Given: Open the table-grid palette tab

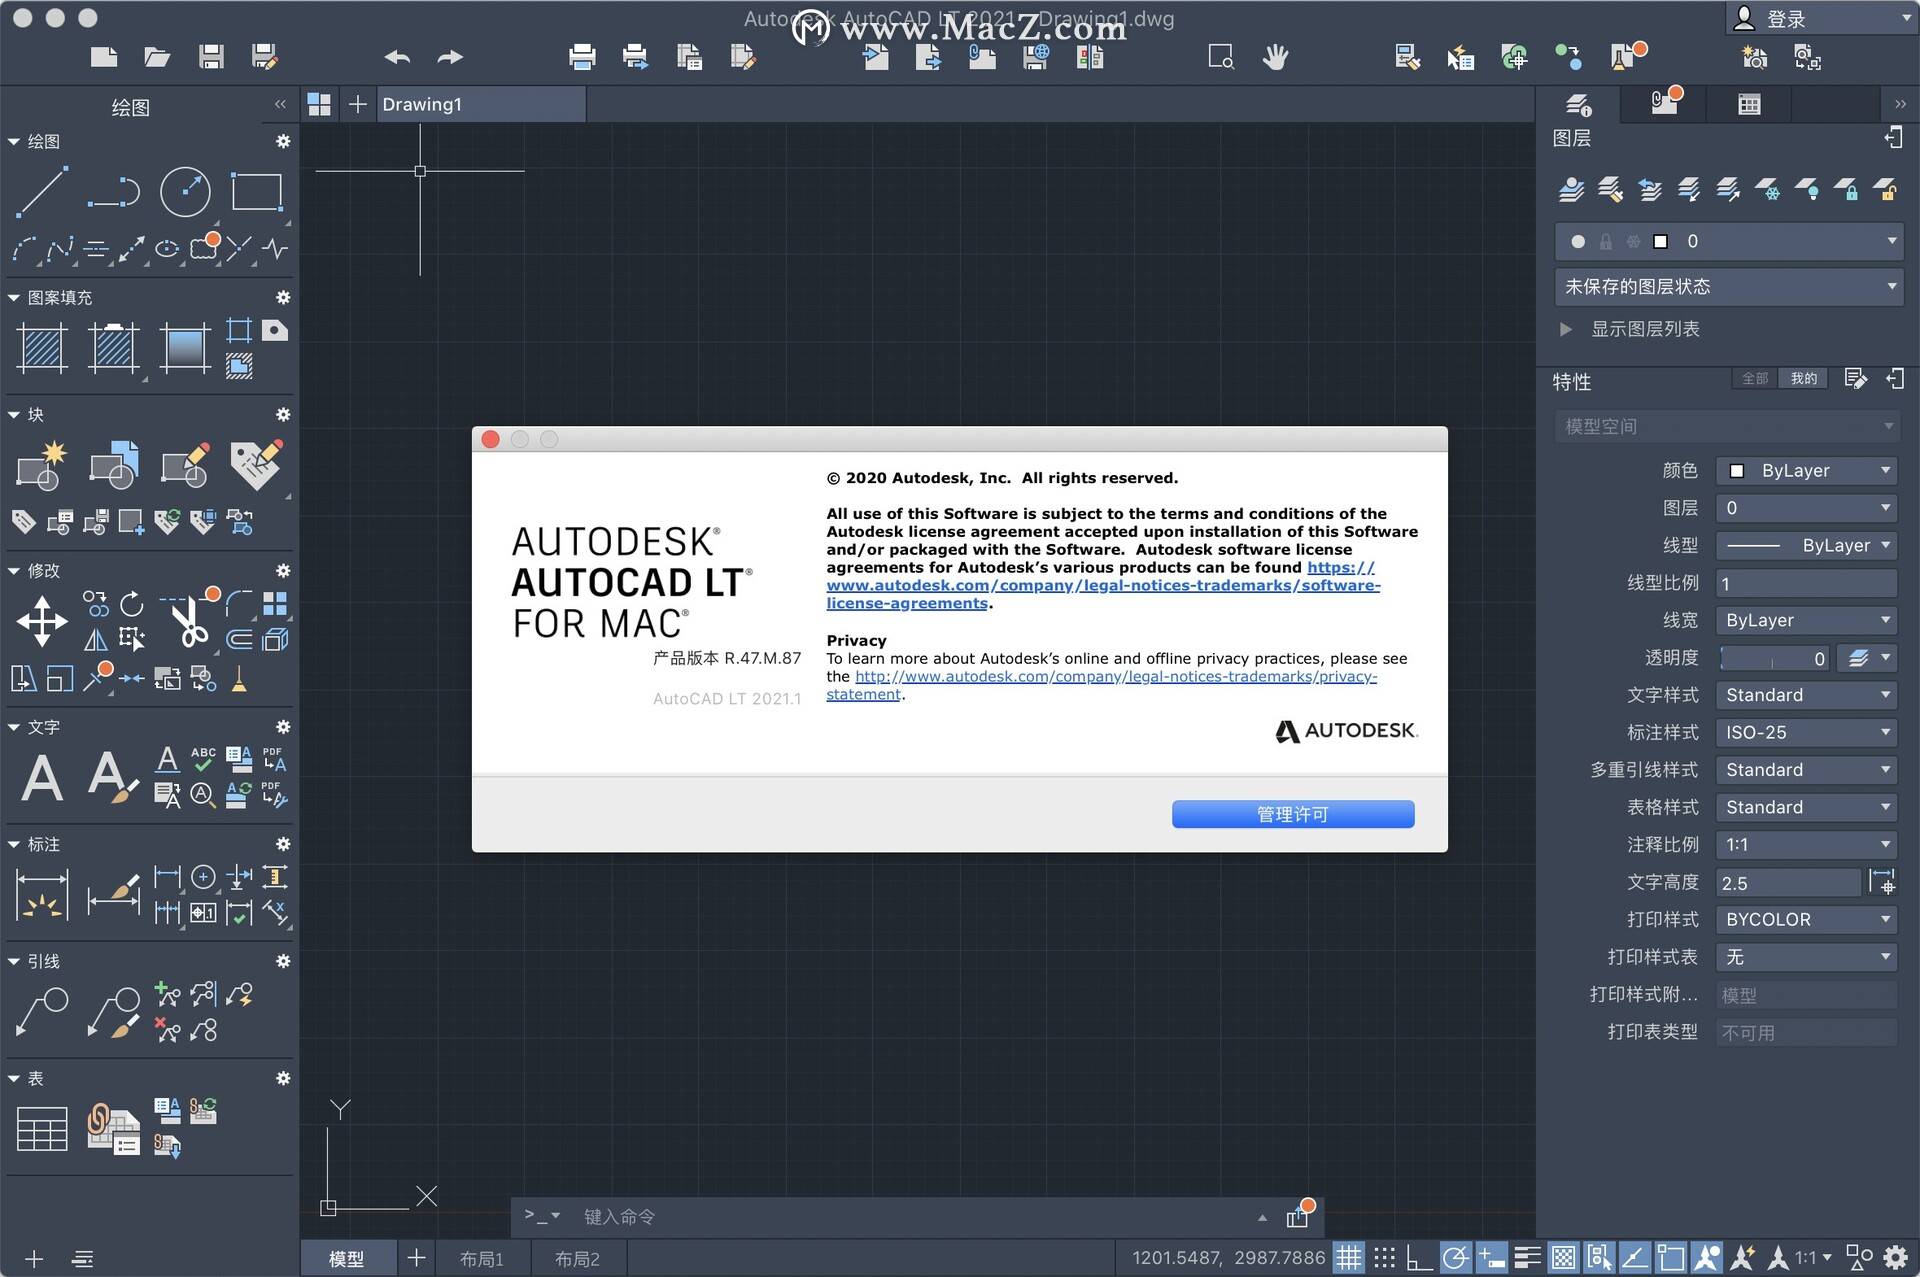Looking at the screenshot, I should pyautogui.click(x=1749, y=104).
